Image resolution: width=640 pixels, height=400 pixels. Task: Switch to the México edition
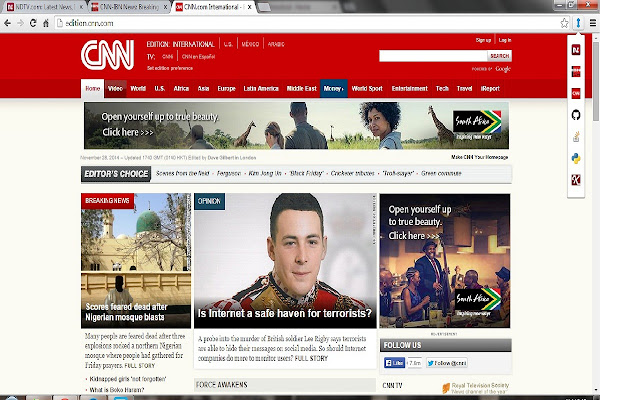(x=250, y=44)
